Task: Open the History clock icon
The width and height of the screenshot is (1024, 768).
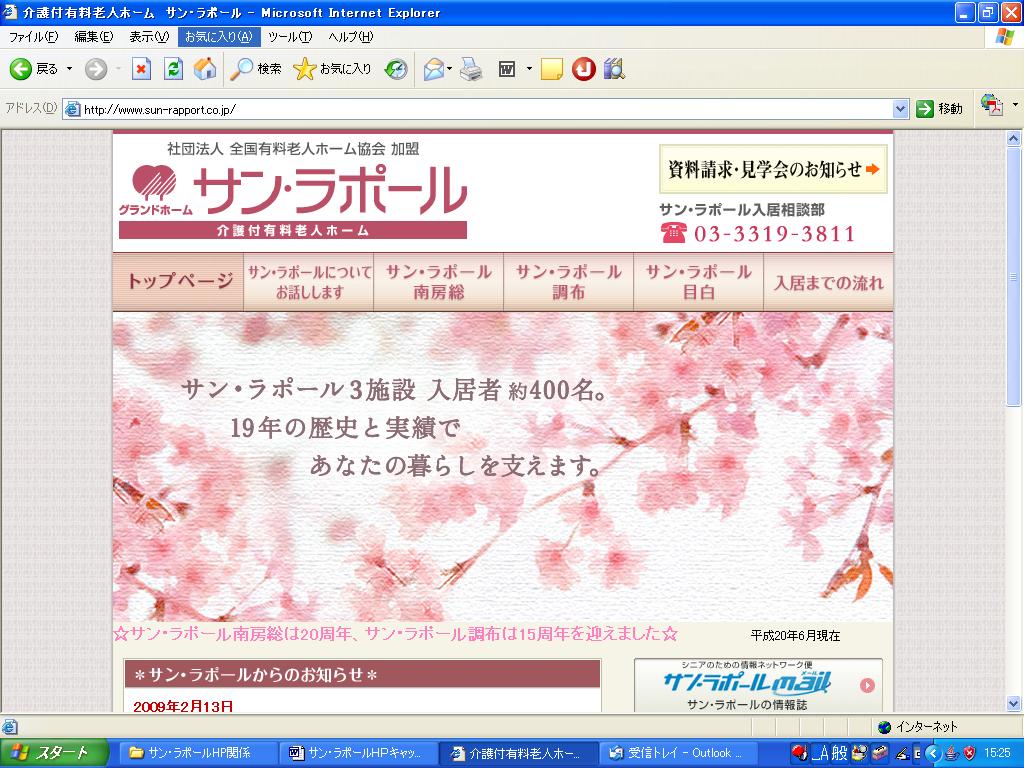Action: point(396,69)
